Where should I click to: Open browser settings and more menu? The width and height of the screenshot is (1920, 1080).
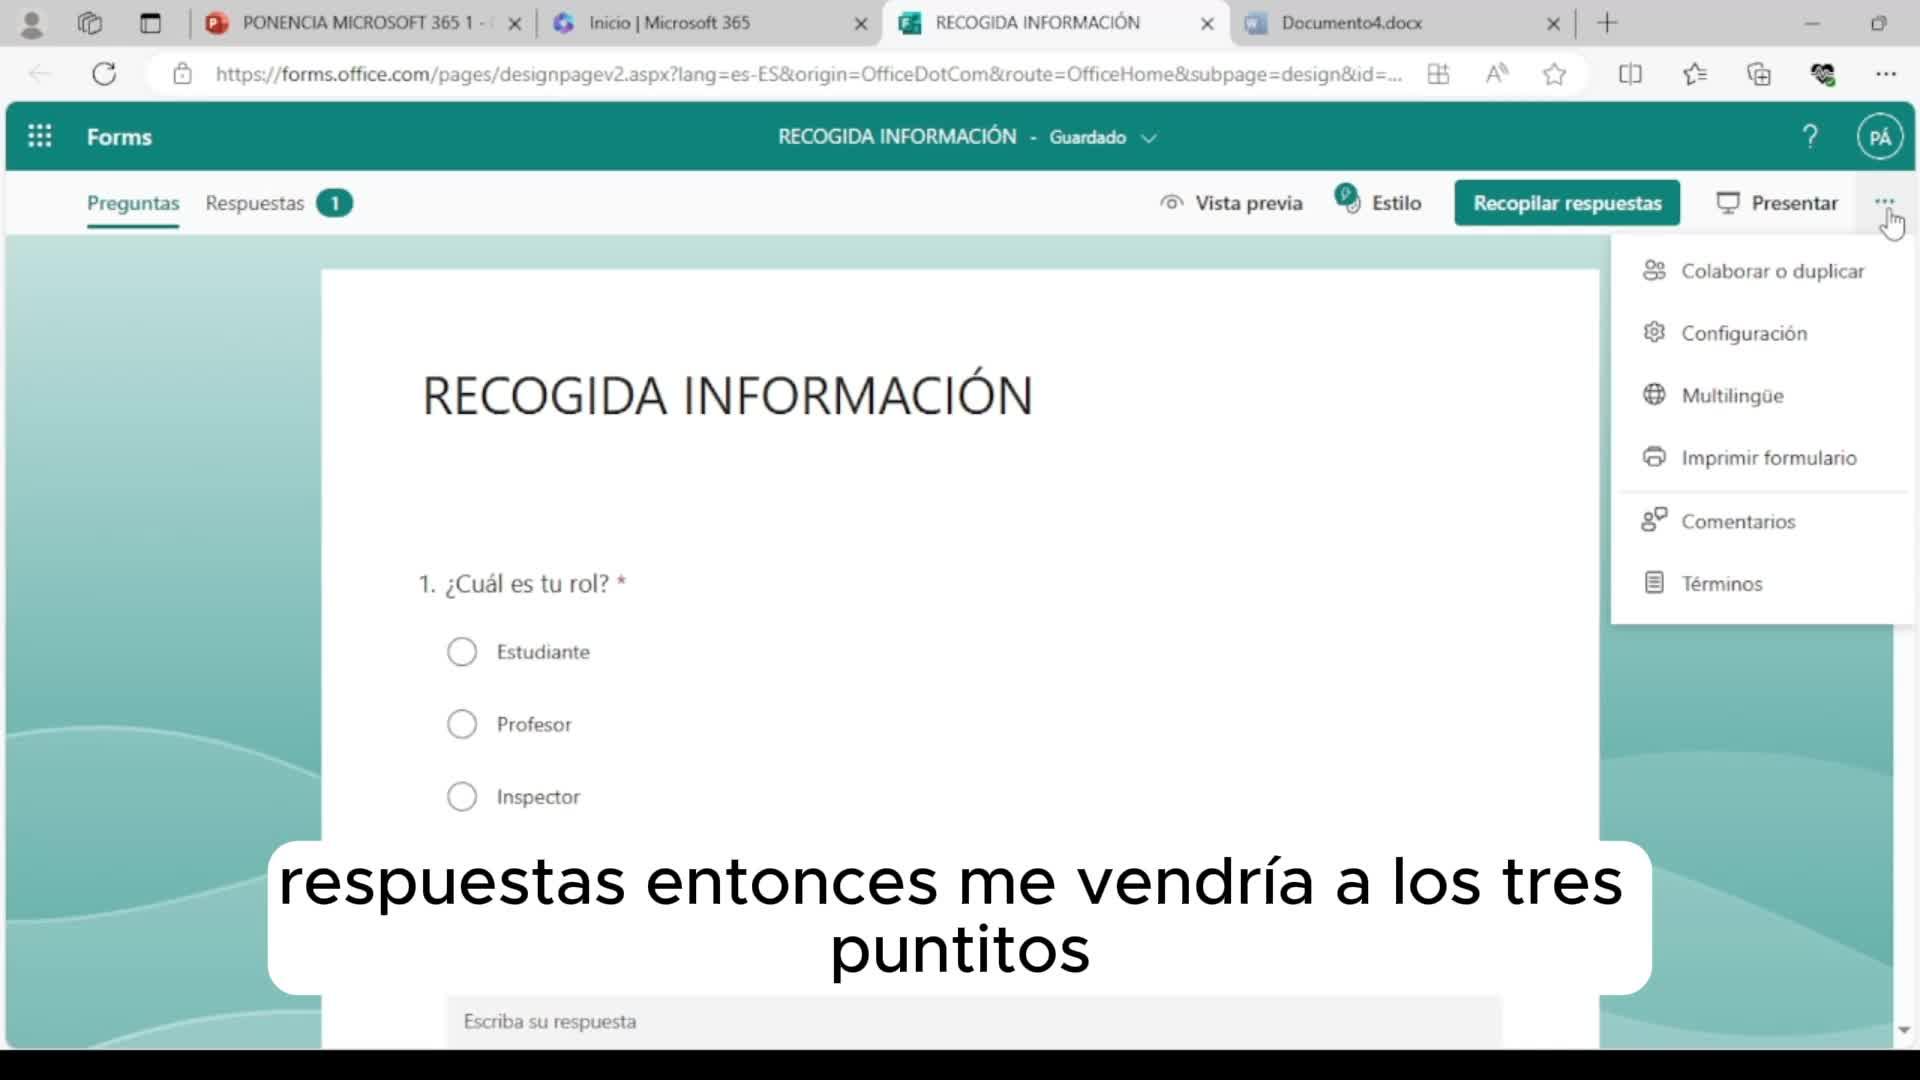(x=1885, y=74)
